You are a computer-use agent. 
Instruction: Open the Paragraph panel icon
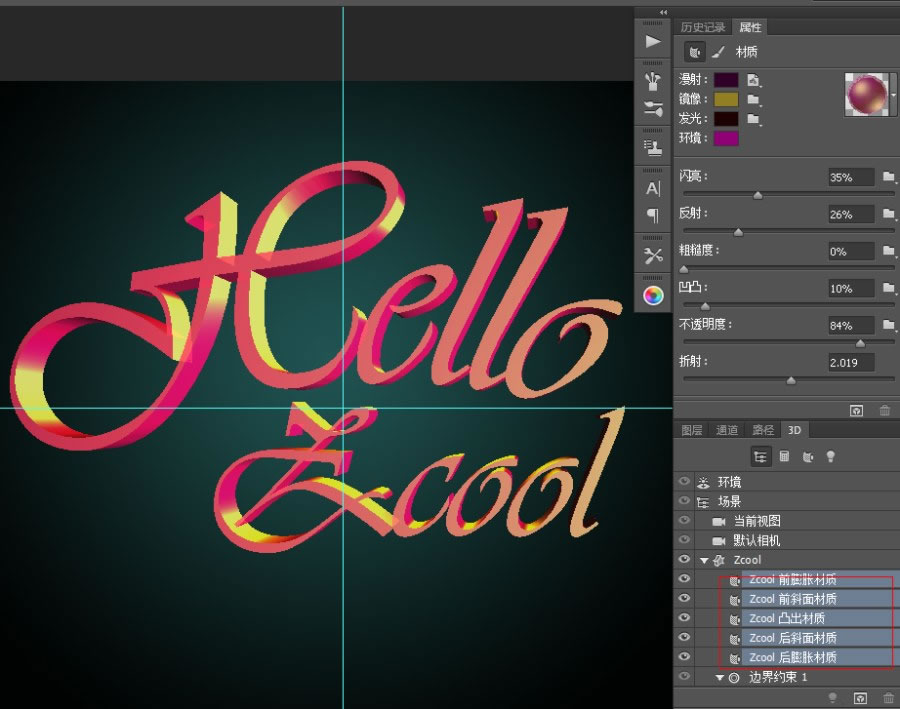655,214
